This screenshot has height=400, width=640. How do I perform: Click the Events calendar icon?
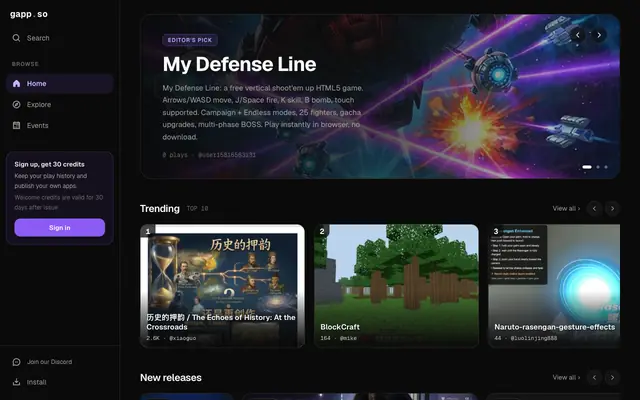(16, 125)
